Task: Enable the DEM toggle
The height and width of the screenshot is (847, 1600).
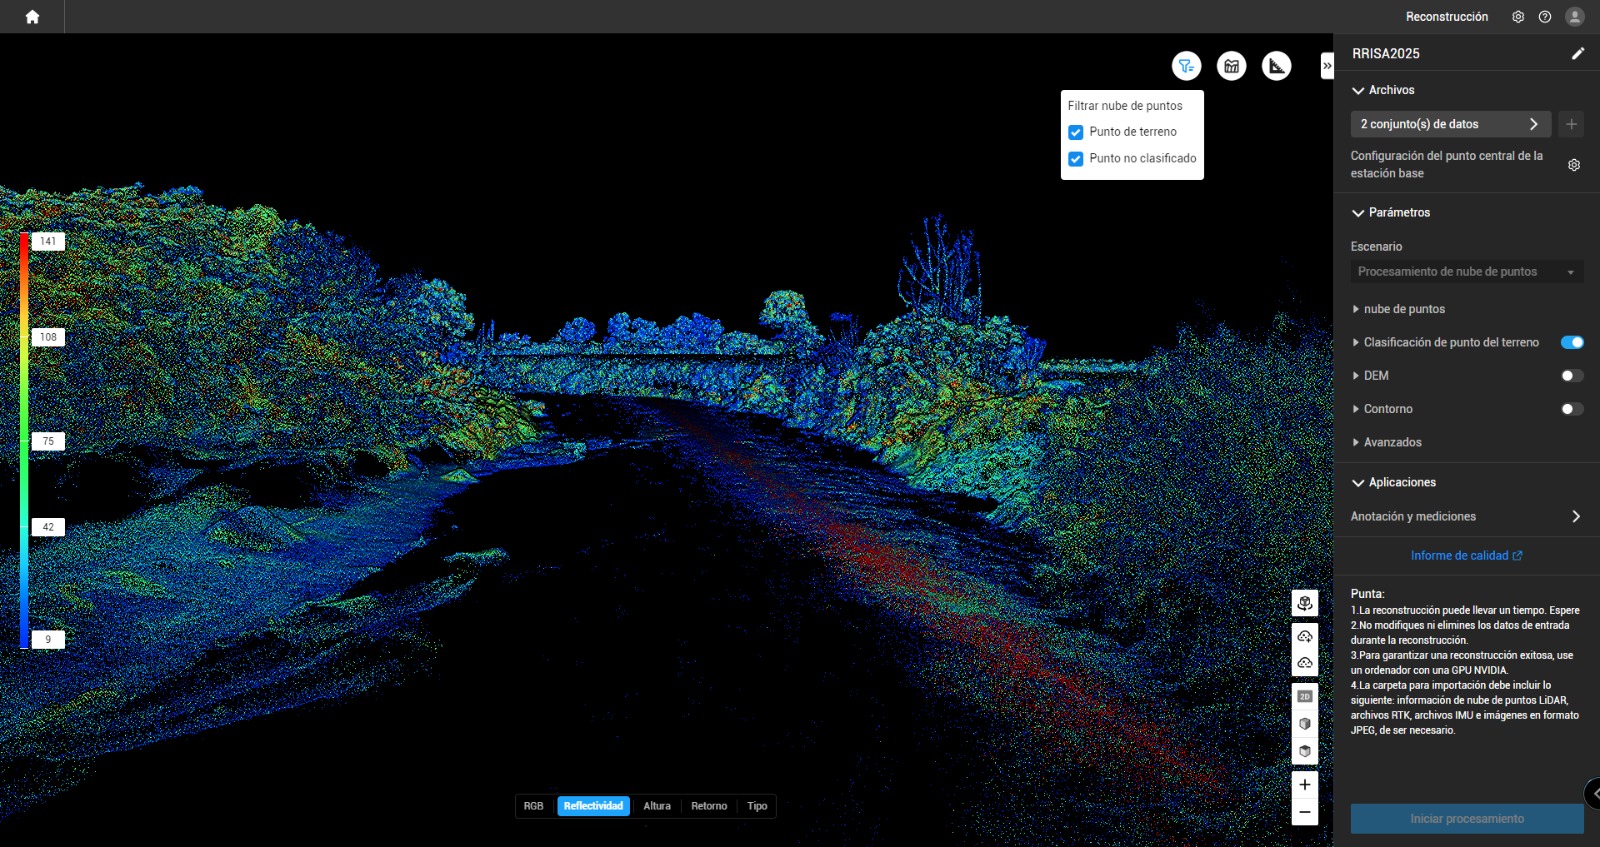Action: tap(1572, 376)
